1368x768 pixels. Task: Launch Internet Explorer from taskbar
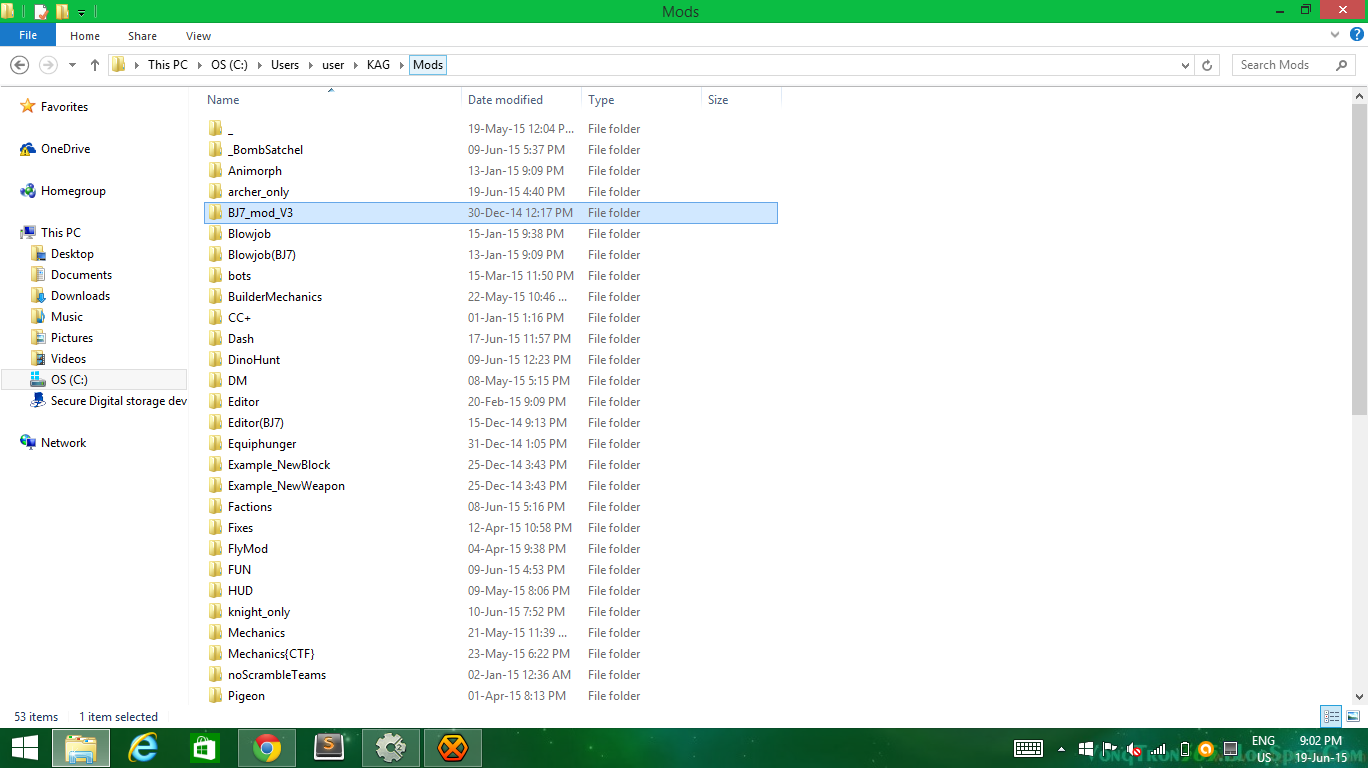143,748
